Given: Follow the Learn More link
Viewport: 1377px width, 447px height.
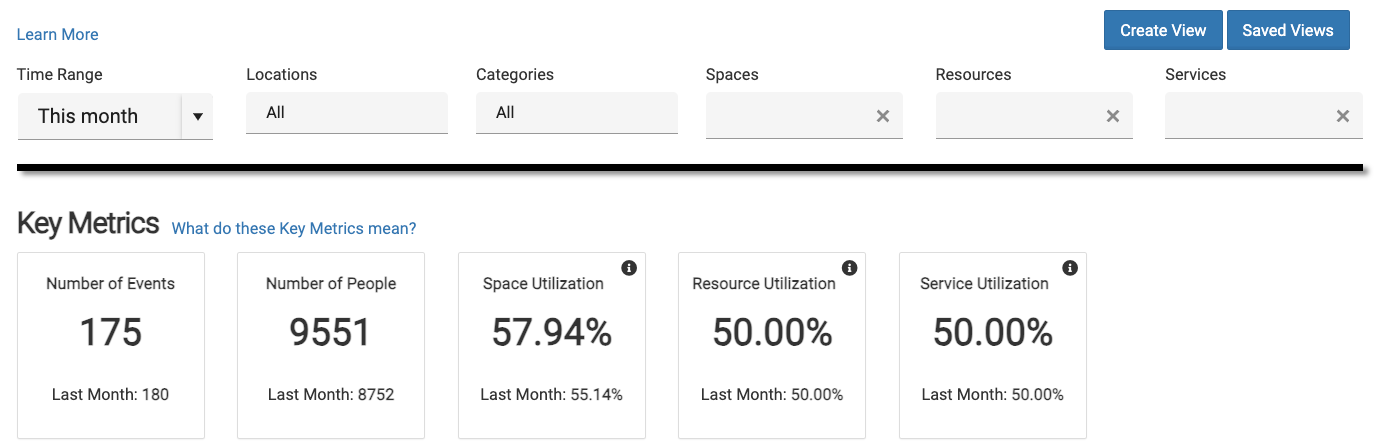Looking at the screenshot, I should click(57, 34).
